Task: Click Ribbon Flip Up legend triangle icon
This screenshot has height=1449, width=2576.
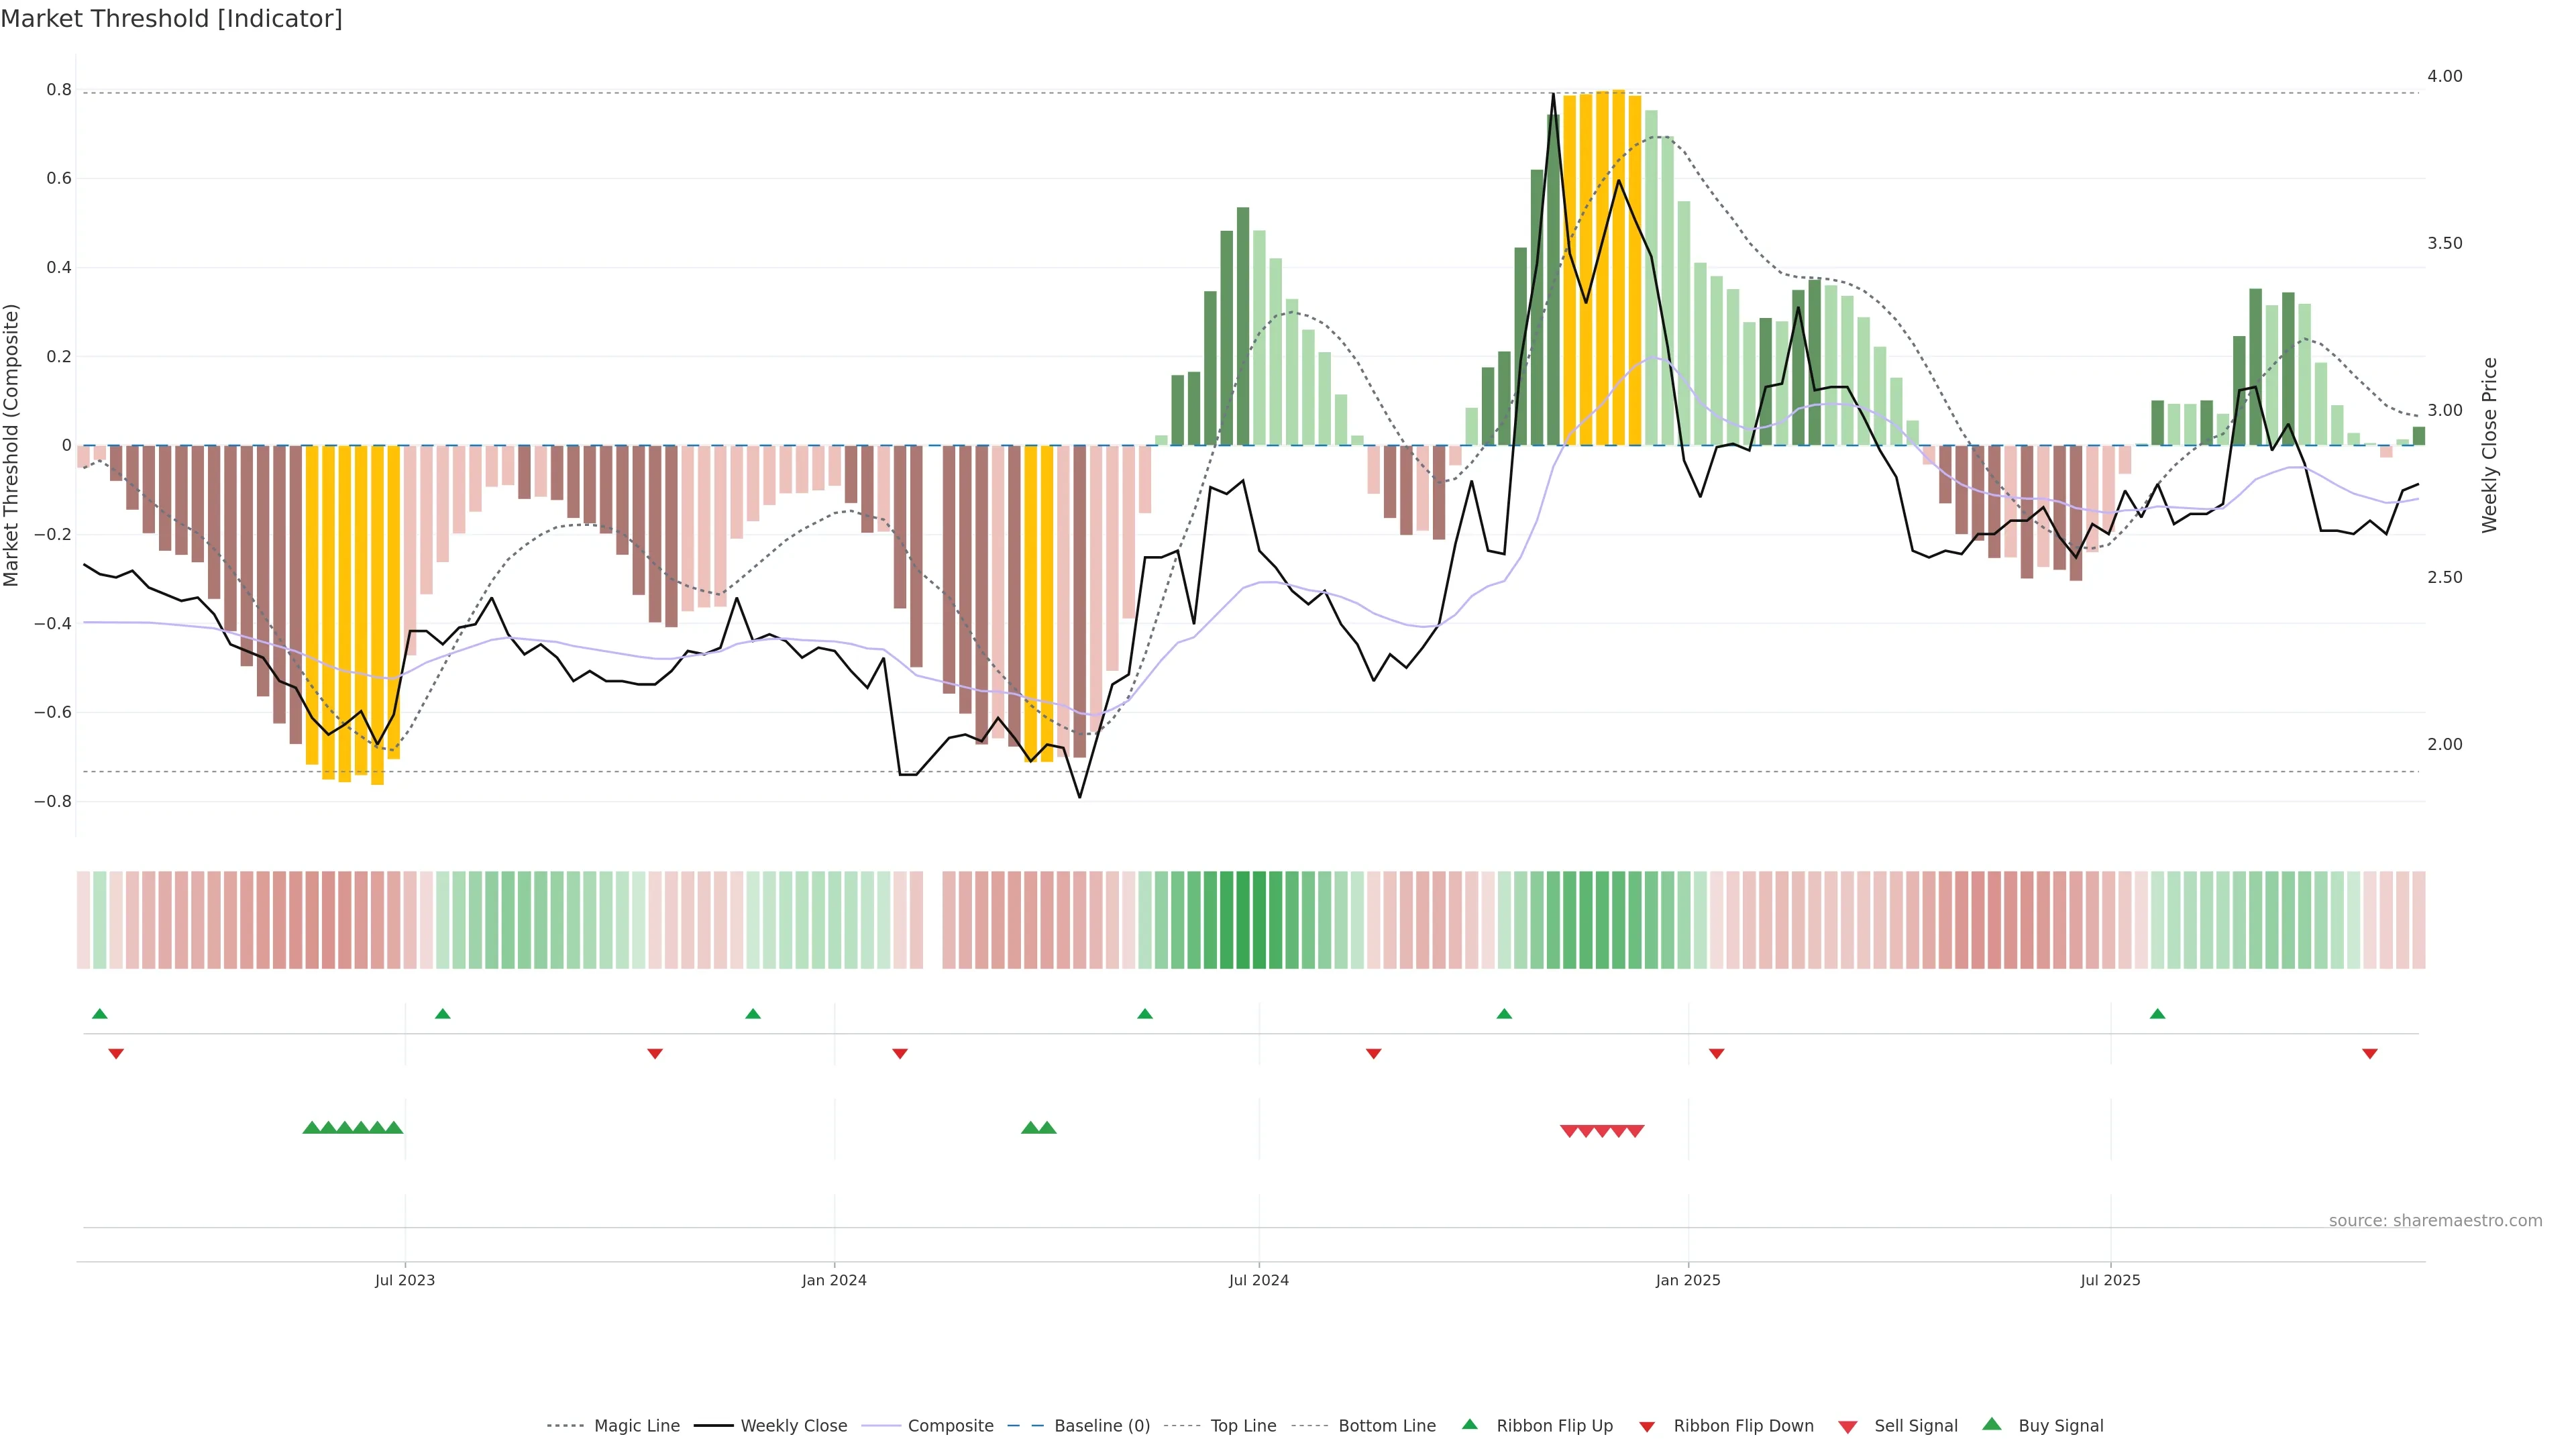Action: pyautogui.click(x=1469, y=1425)
